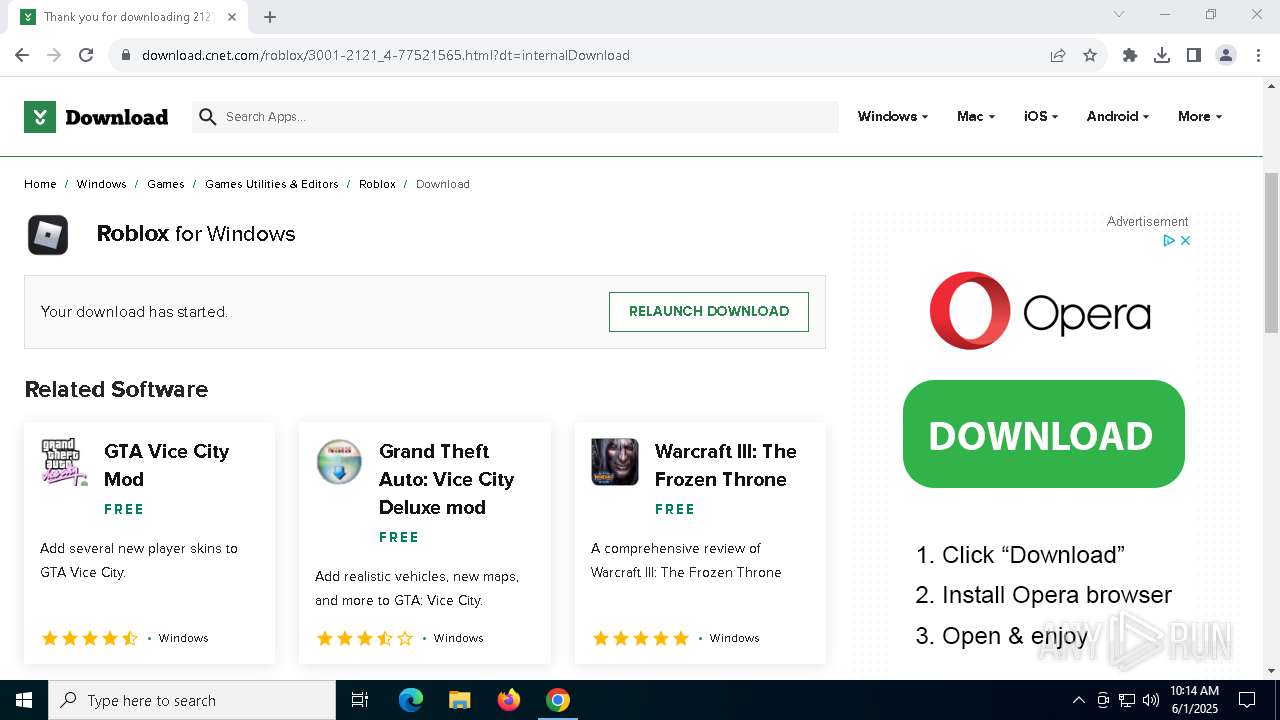Reload the current page
This screenshot has height=720, width=1280.
click(x=86, y=55)
